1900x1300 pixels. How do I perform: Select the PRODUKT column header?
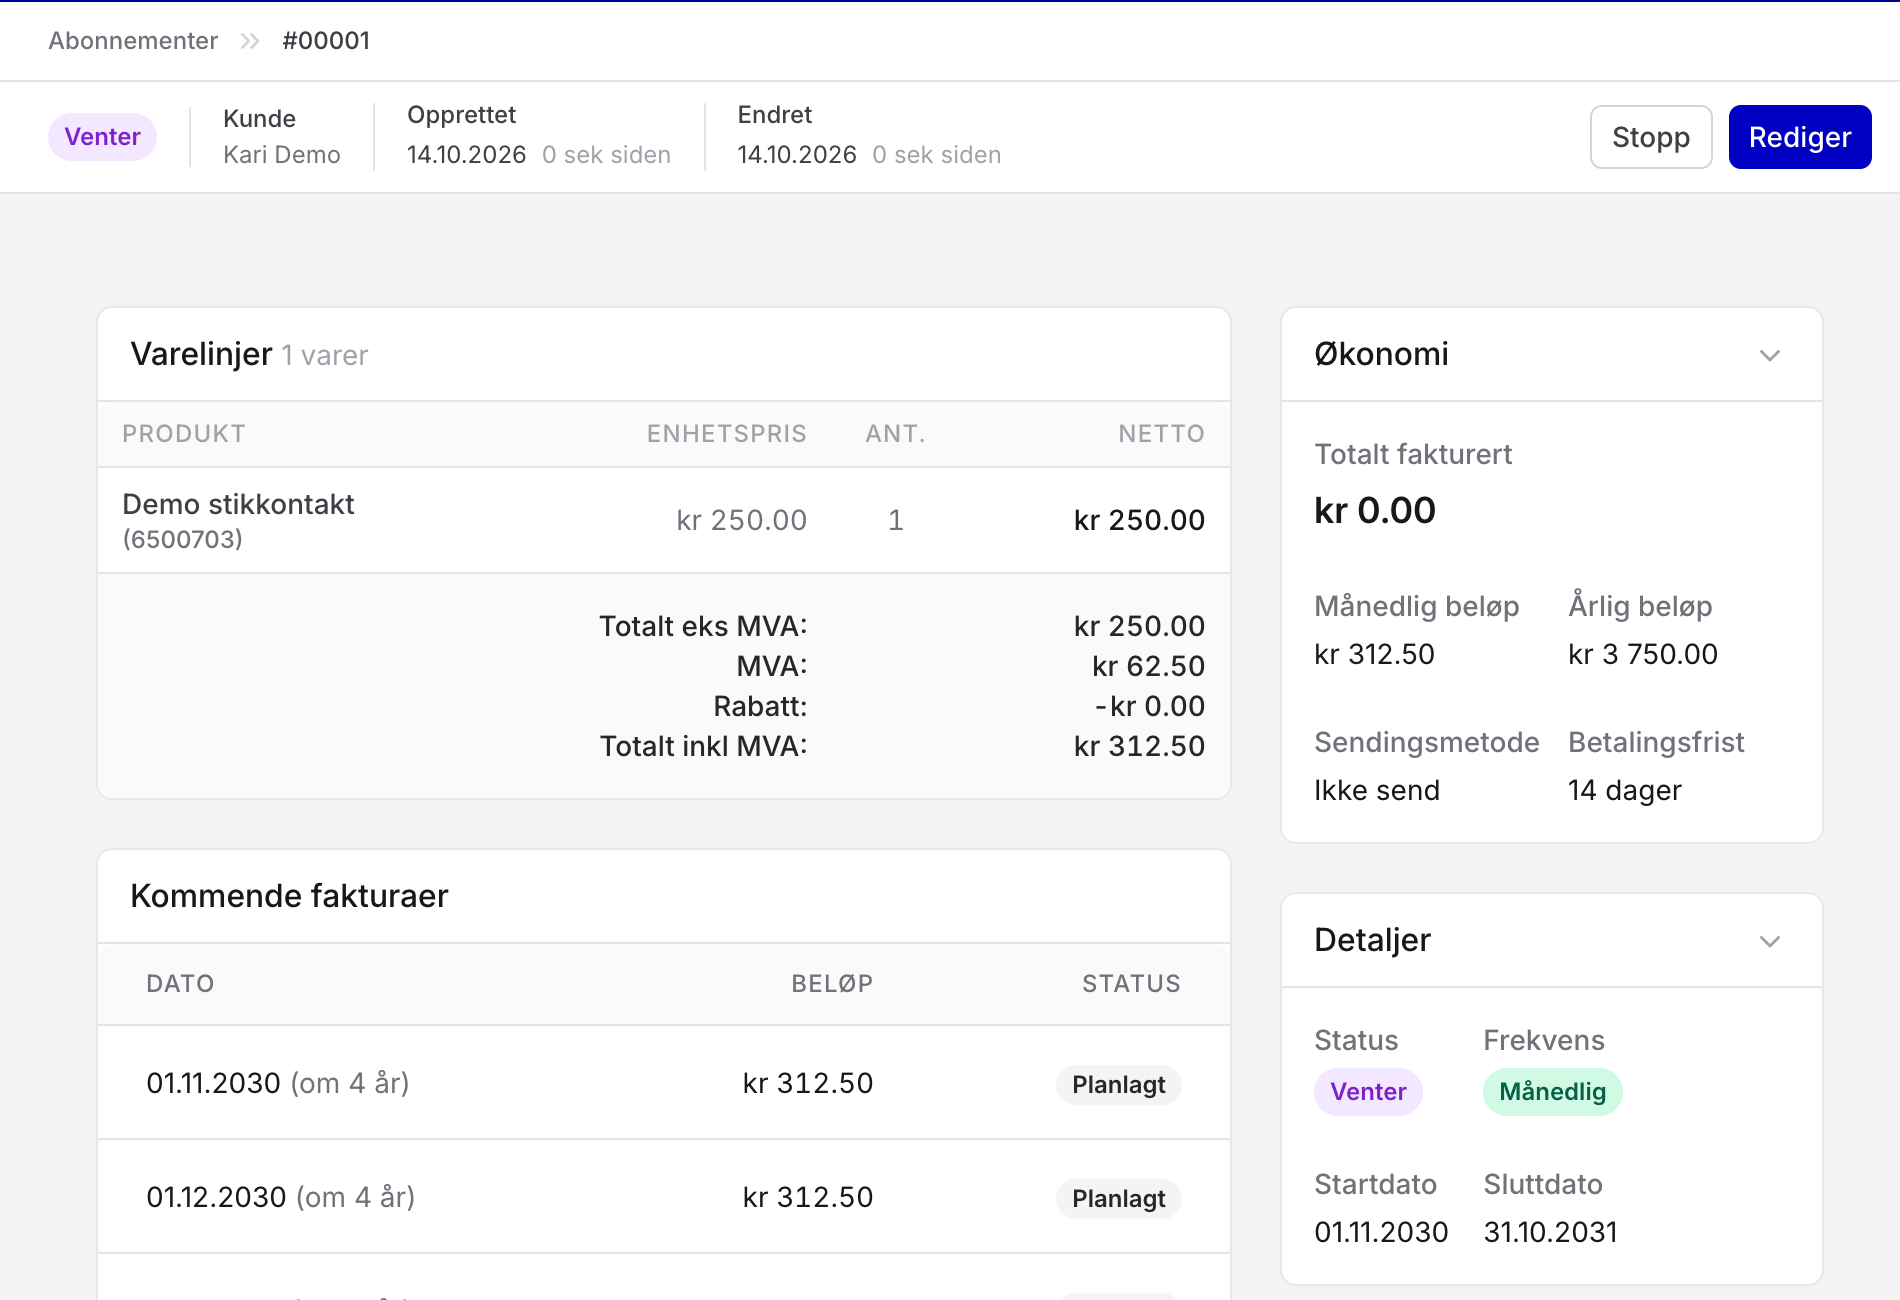point(184,434)
